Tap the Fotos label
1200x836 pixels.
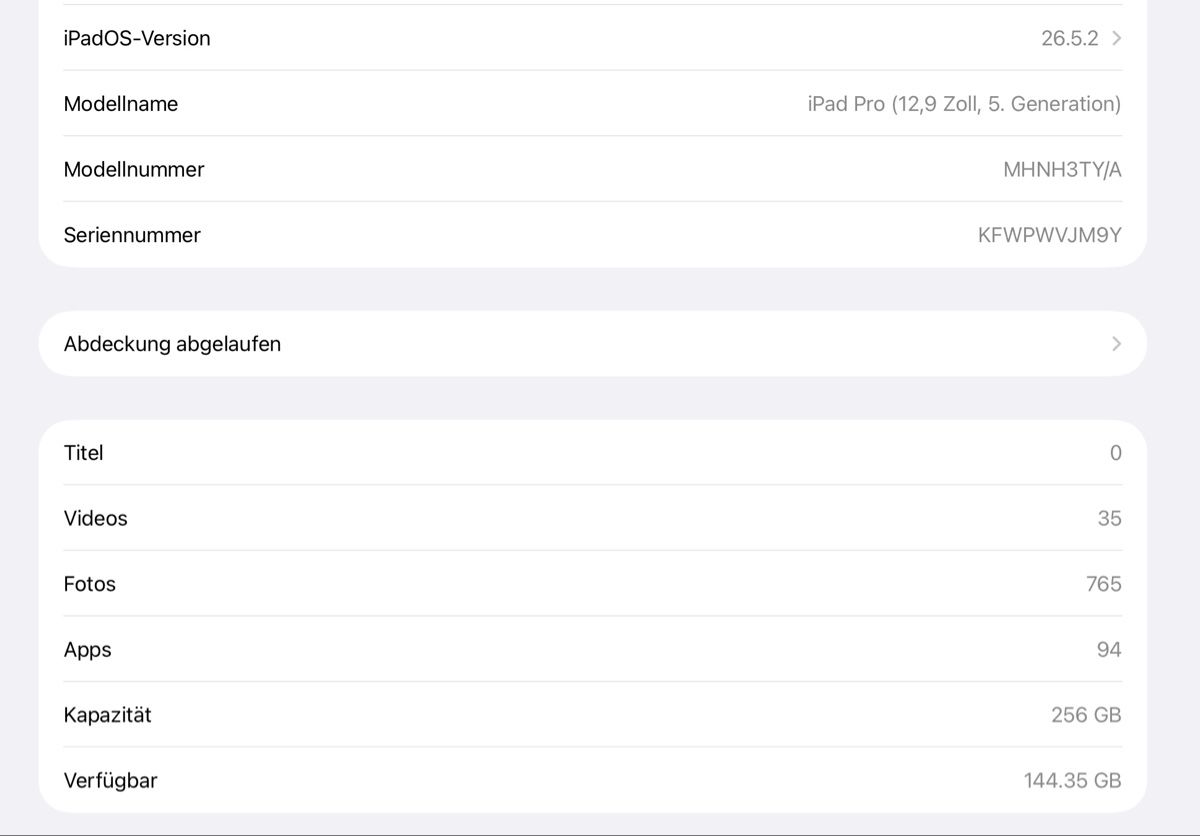[90, 584]
